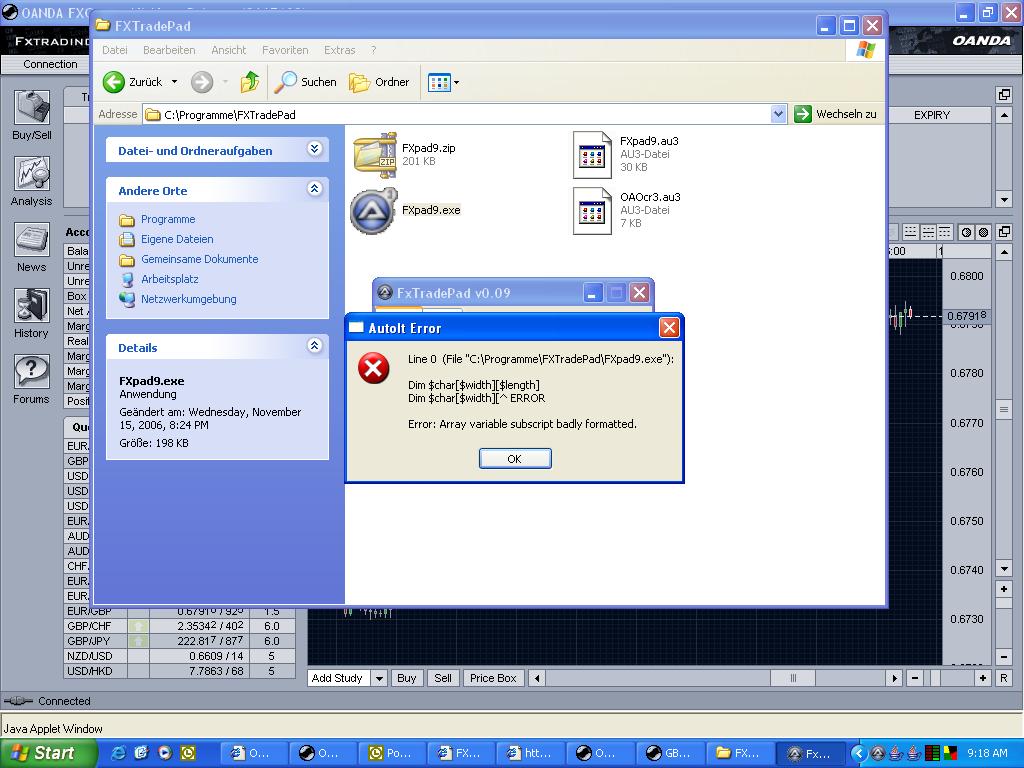1024x768 pixels.
Task: Collapse the Andere Orte panel
Action: [314, 189]
